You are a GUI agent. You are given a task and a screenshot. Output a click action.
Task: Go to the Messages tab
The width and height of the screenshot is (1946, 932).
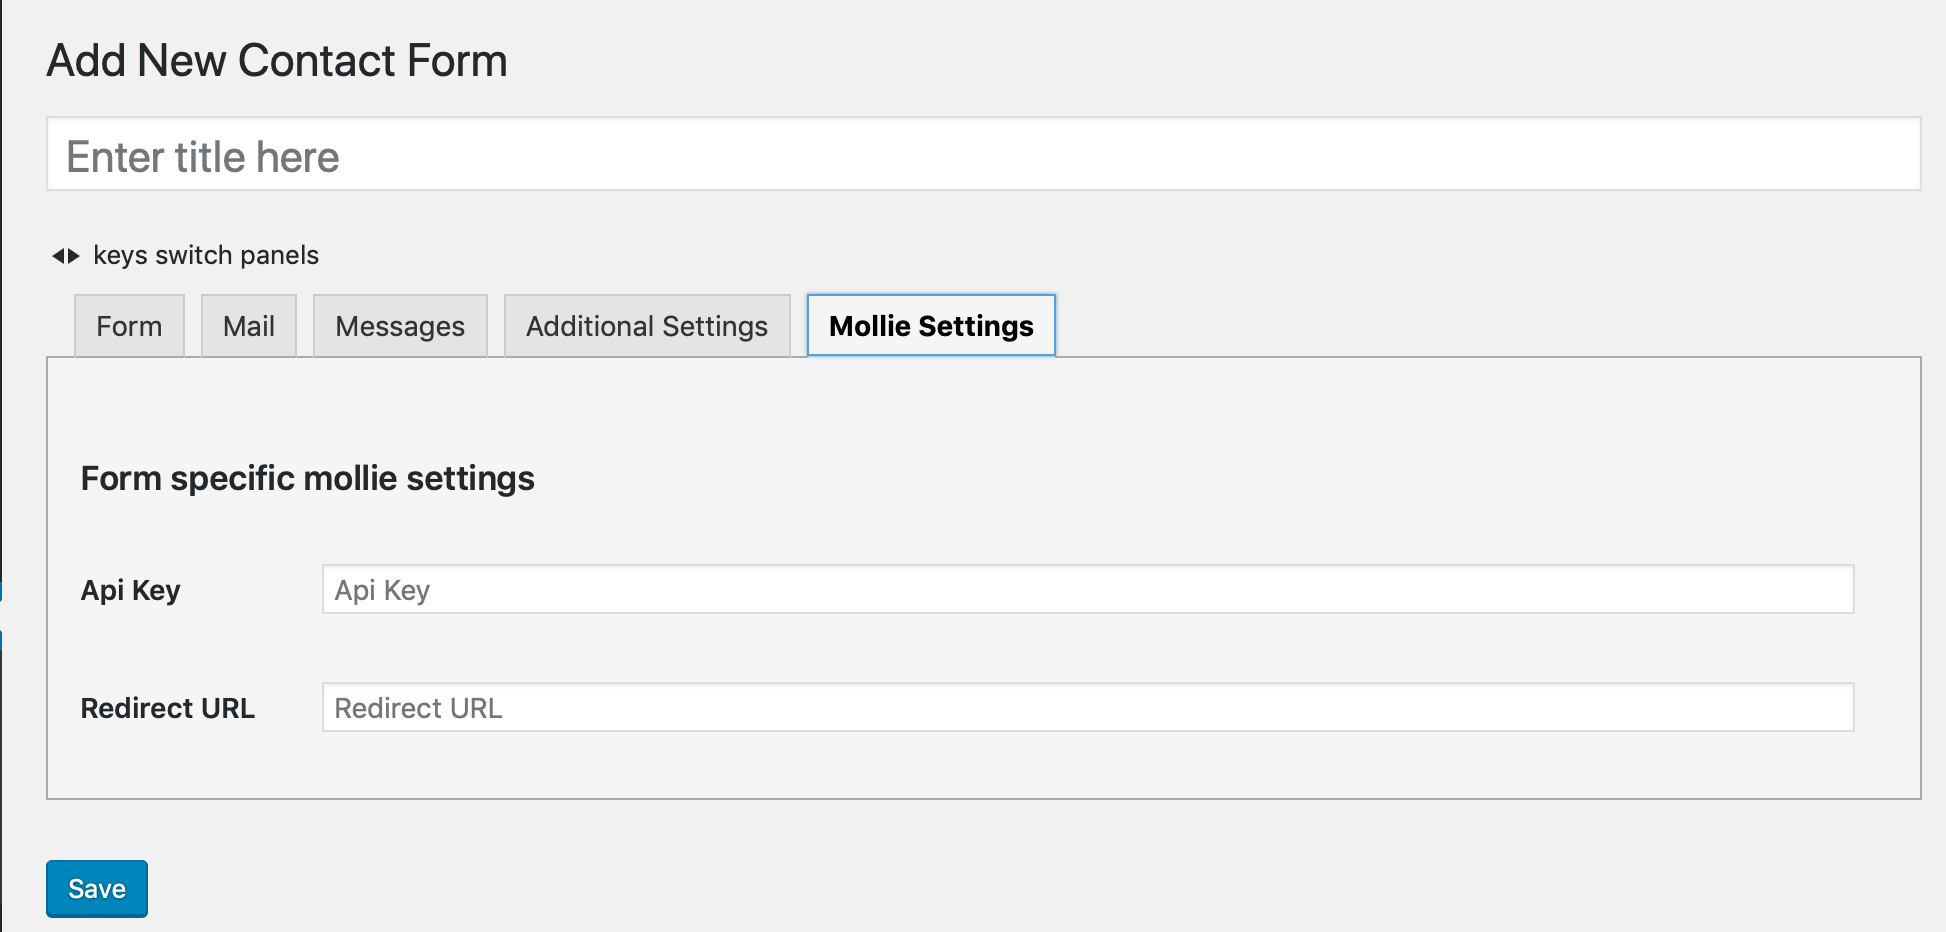(400, 326)
